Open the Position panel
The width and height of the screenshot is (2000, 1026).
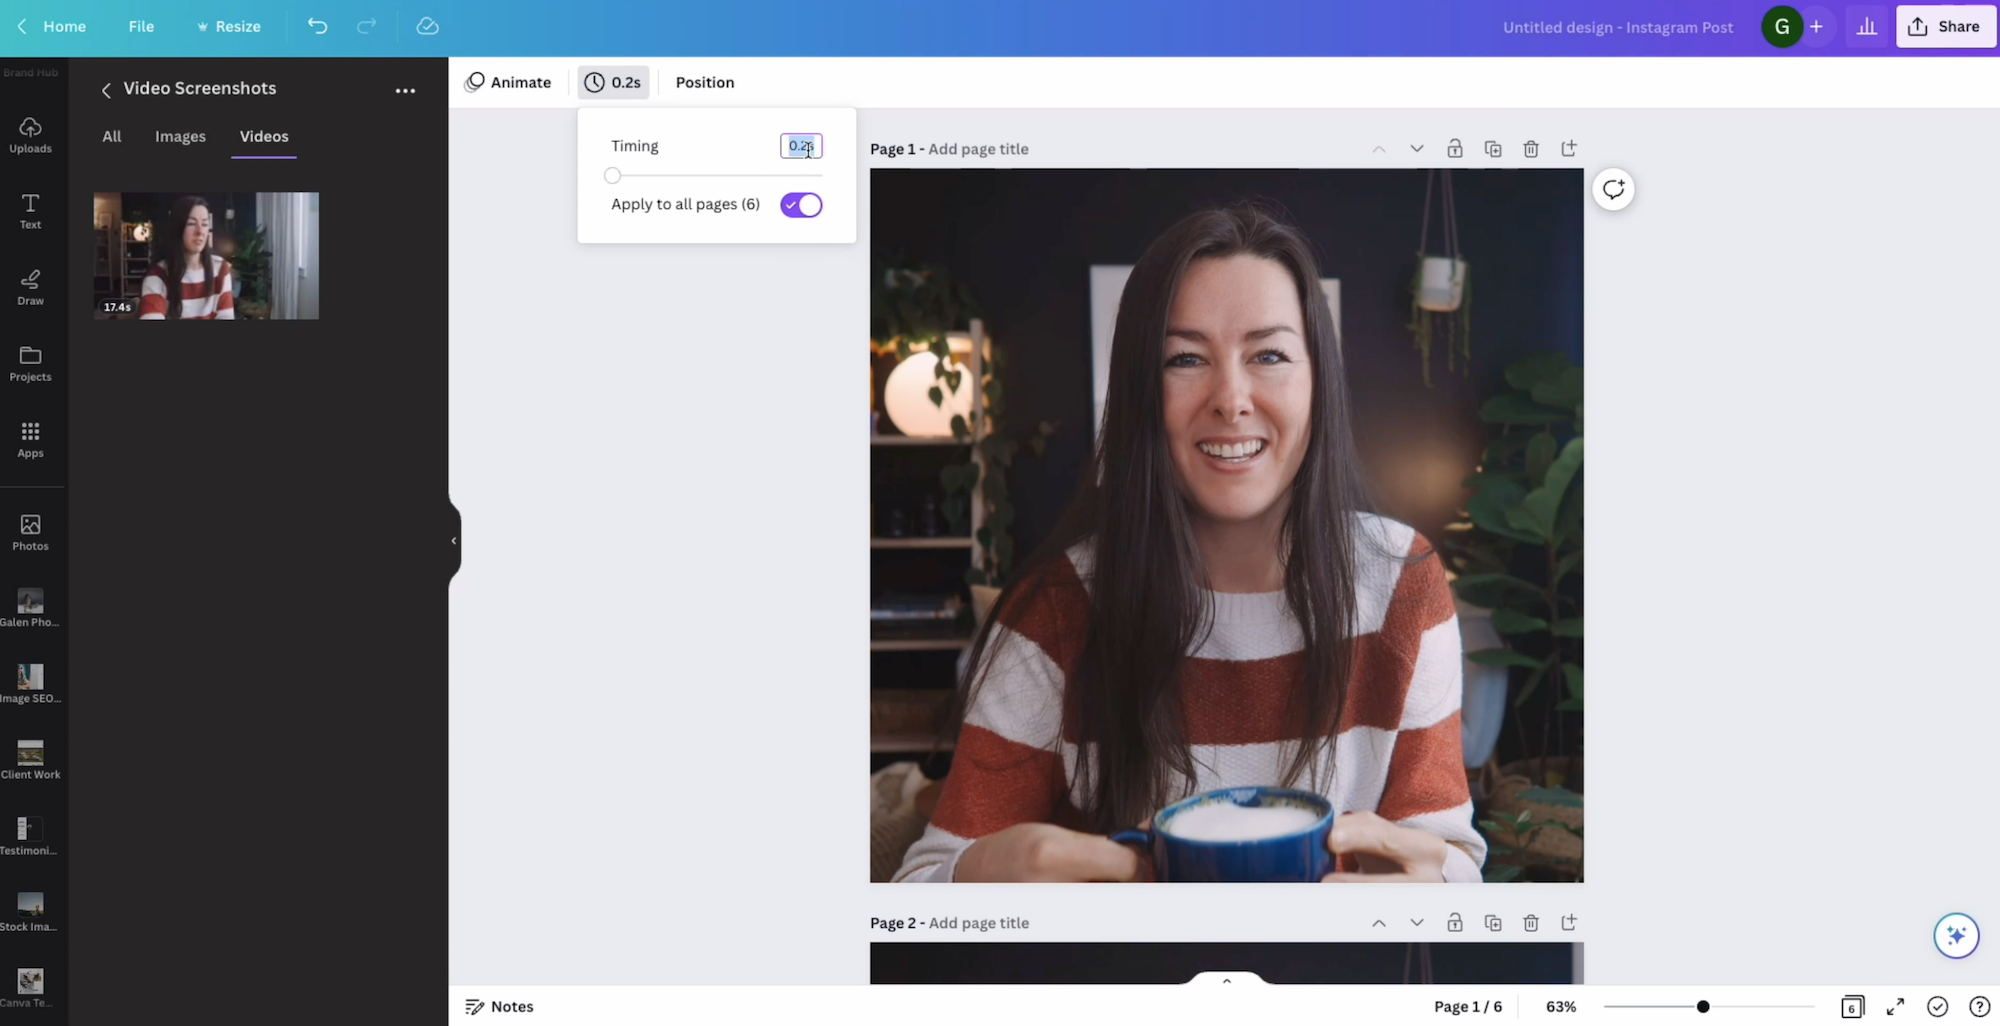click(x=704, y=82)
